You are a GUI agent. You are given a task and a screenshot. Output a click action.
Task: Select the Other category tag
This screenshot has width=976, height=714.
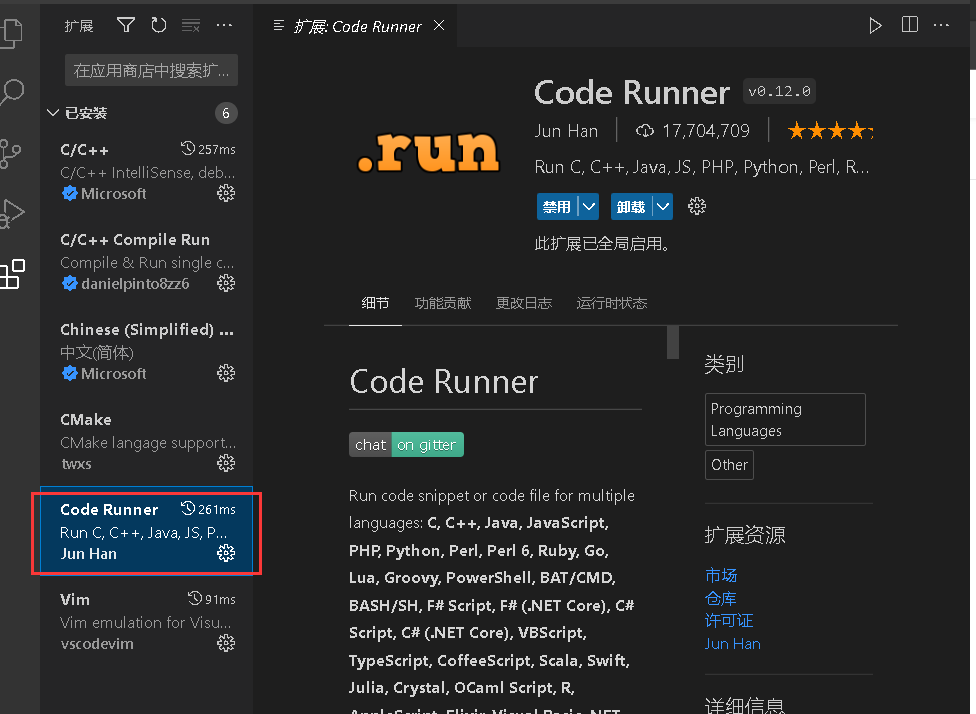coord(729,465)
